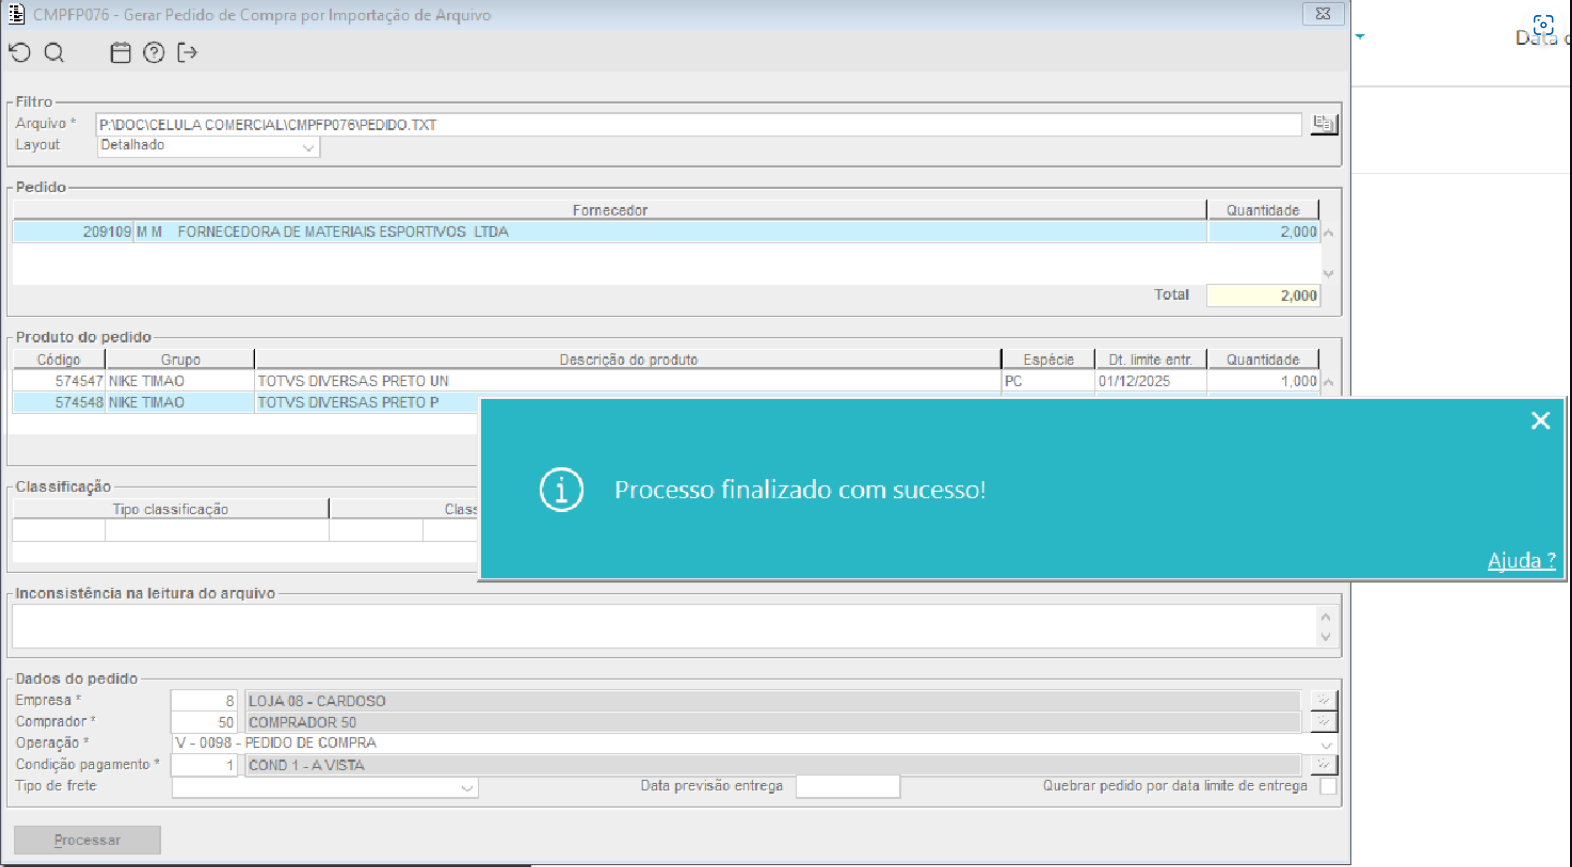Click the Tipo classificação column header

(170, 509)
